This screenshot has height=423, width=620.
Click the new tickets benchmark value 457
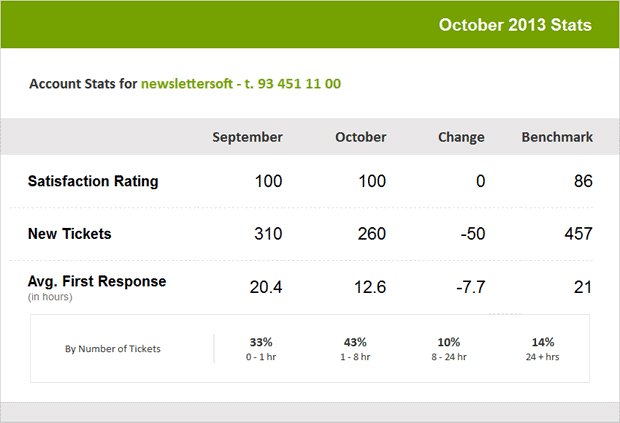point(578,234)
